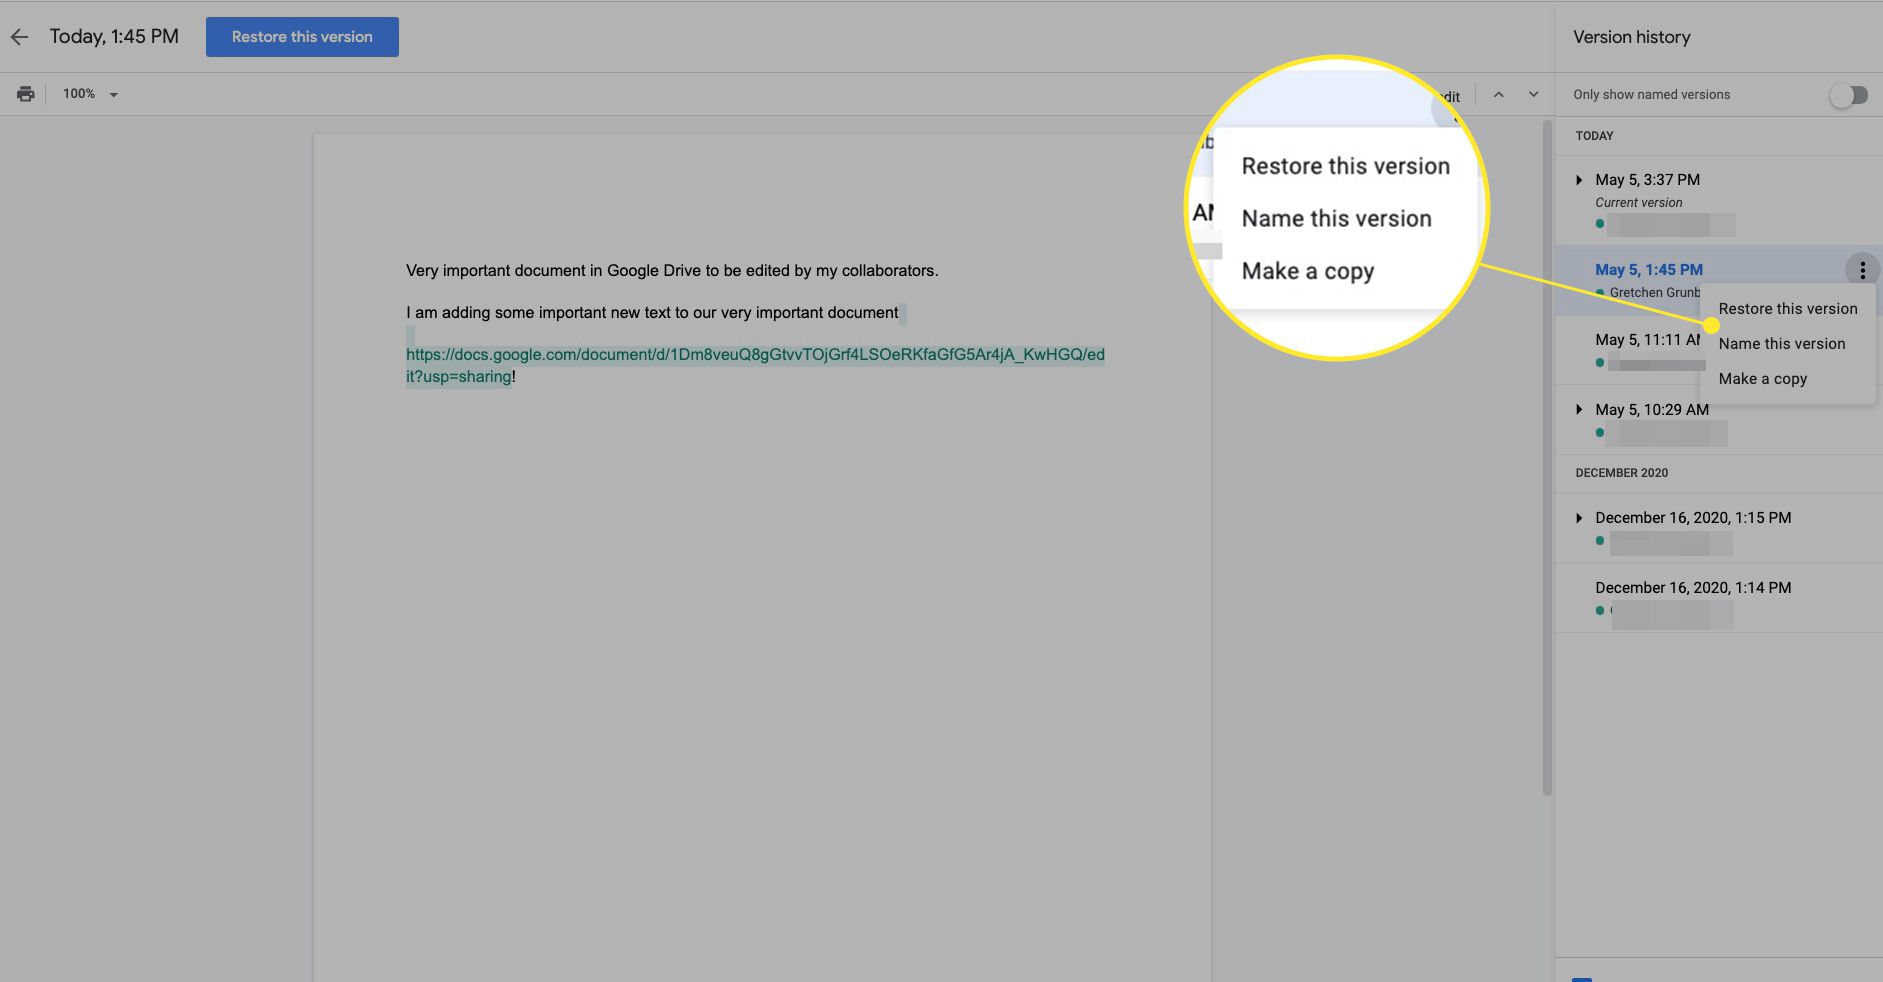
Task: Click the docs.google.com link in the document
Action: click(x=755, y=365)
